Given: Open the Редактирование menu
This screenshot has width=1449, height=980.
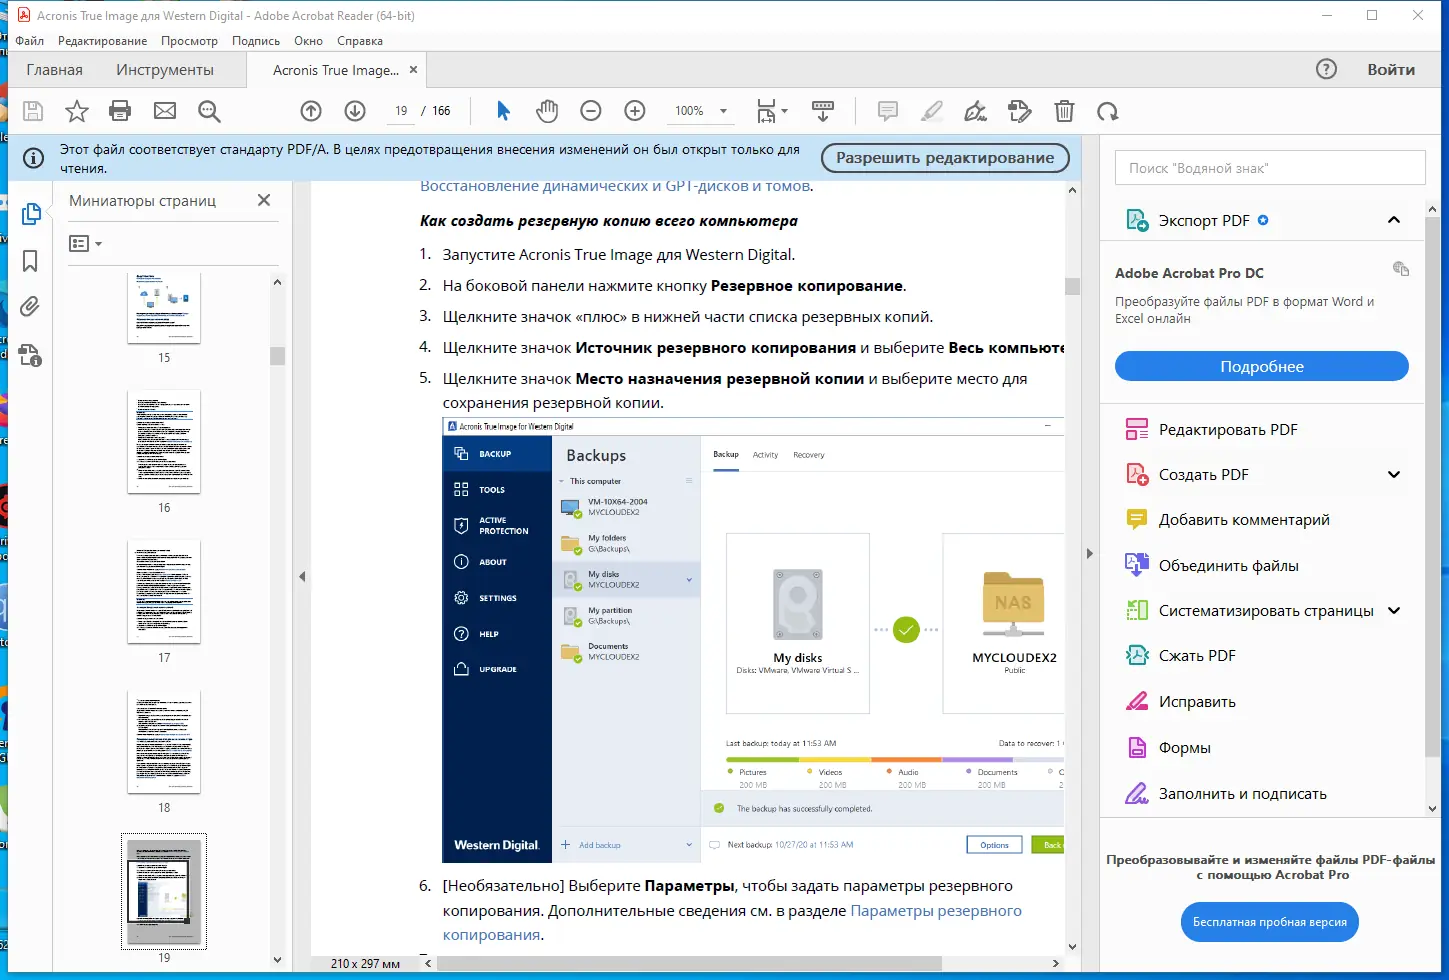Looking at the screenshot, I should coord(102,41).
